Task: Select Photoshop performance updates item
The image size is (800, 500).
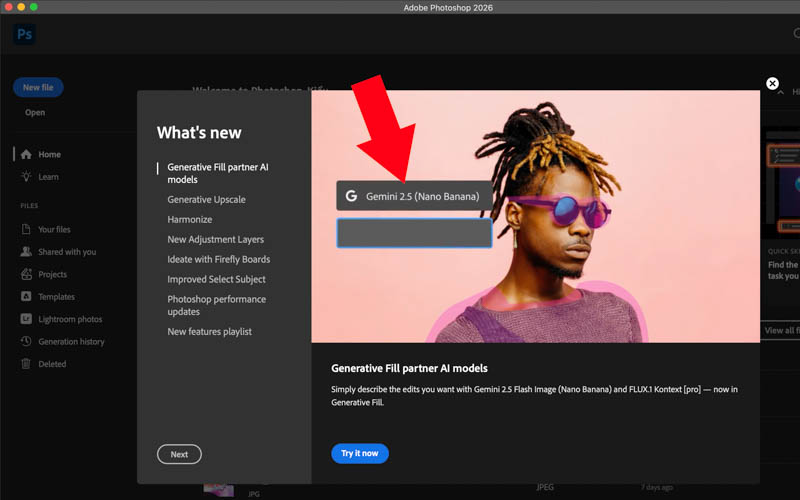Action: 216,305
